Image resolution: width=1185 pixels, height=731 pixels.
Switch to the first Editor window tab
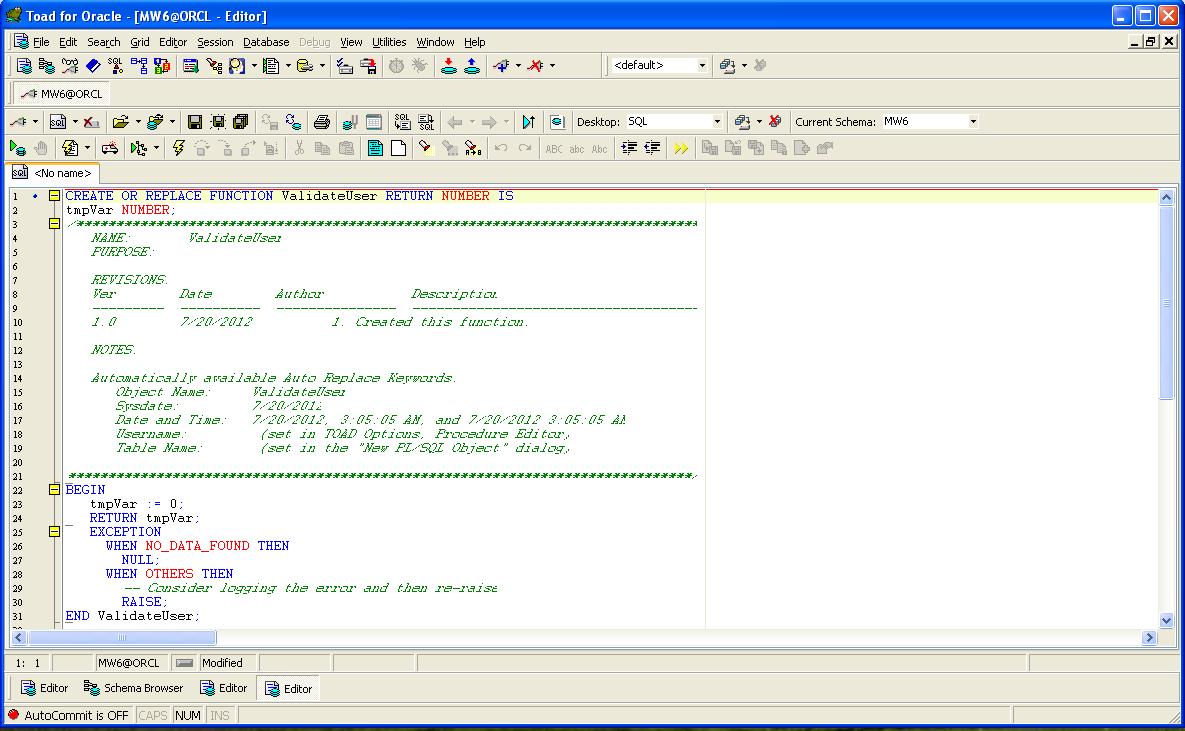pos(45,688)
